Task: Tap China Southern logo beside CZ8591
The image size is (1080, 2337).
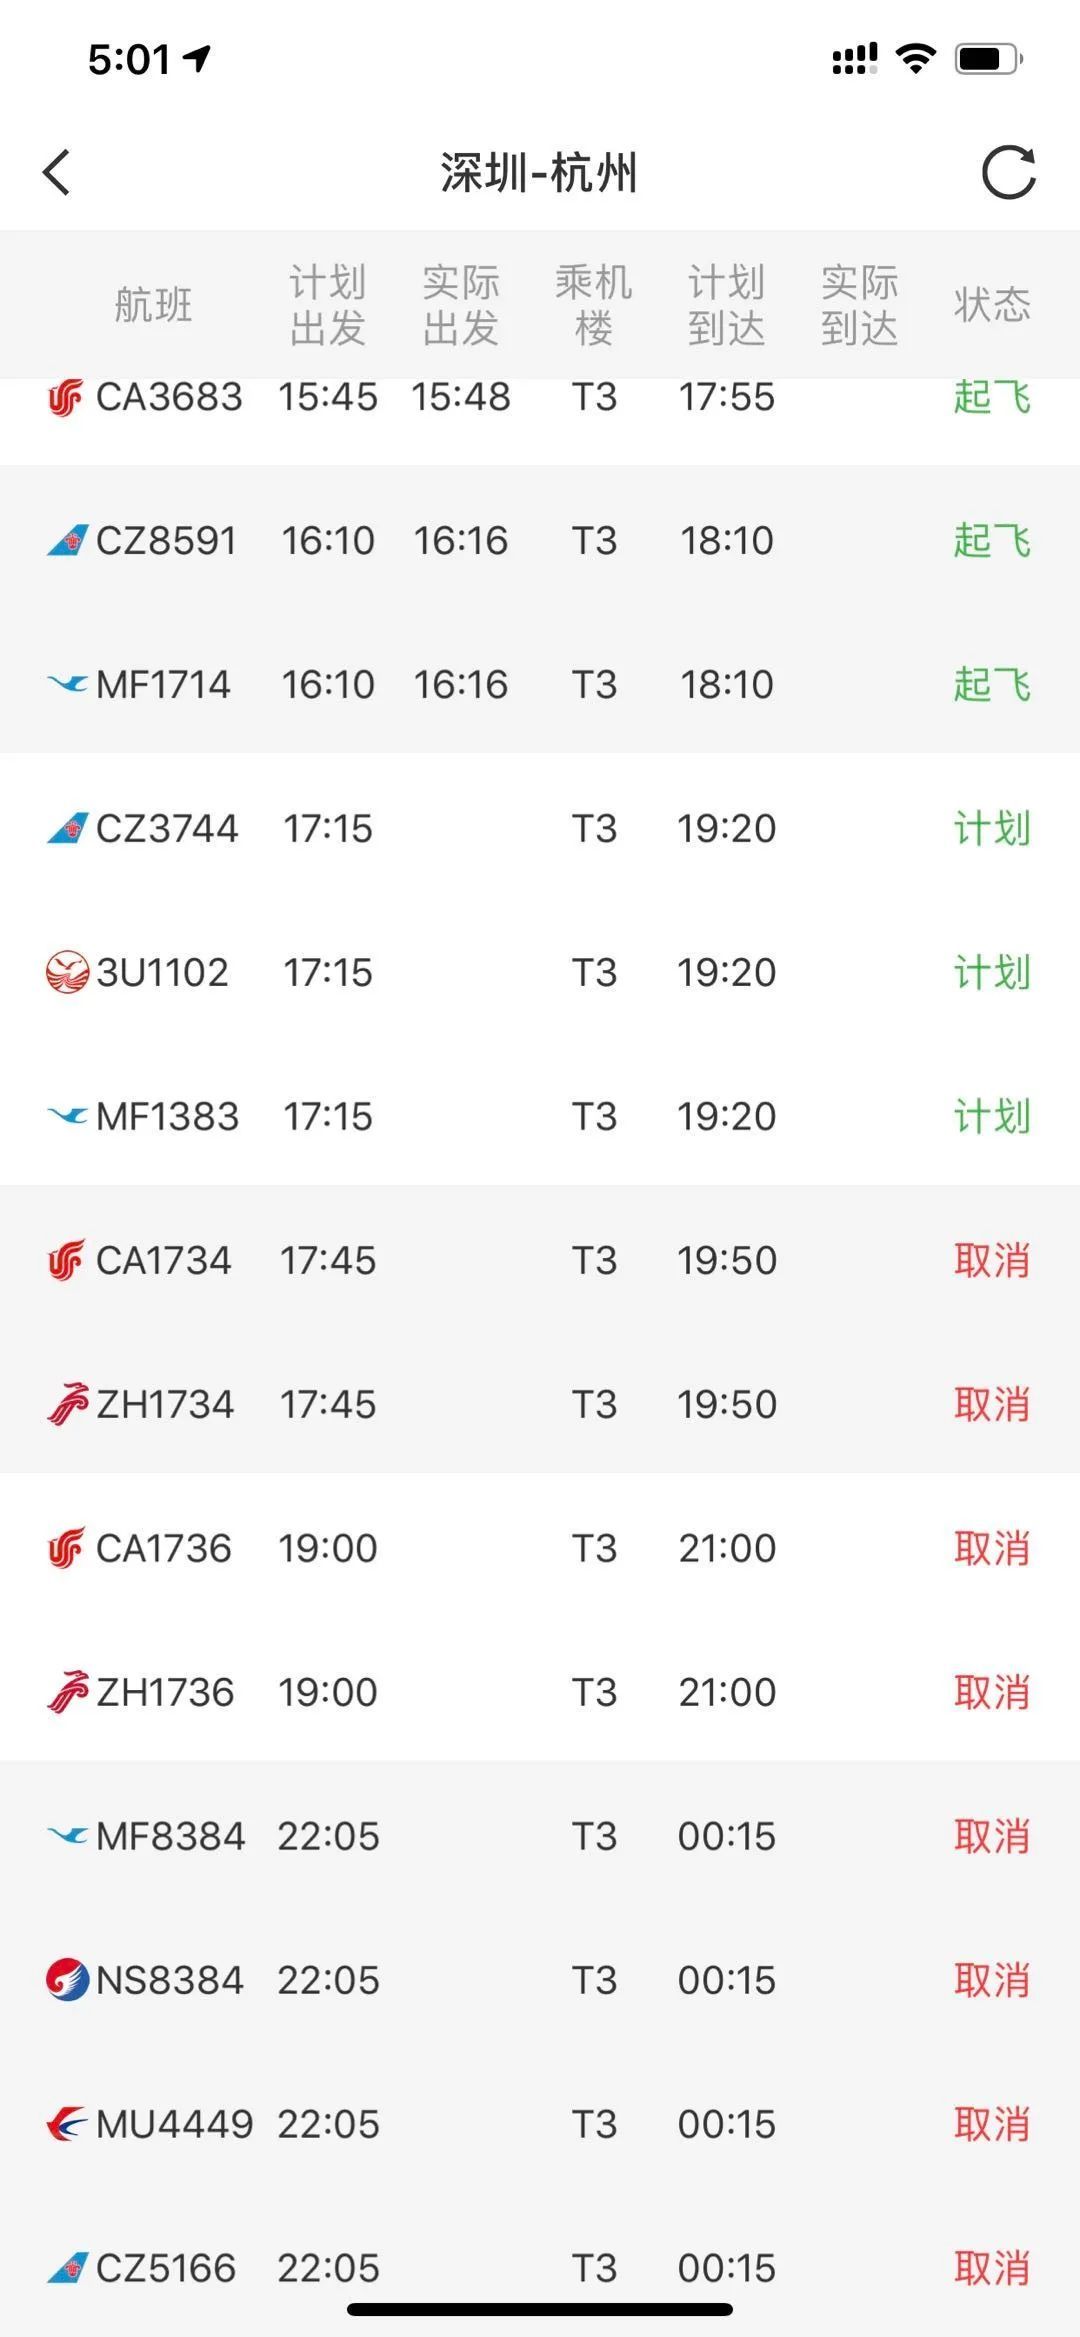Action: pos(67,541)
